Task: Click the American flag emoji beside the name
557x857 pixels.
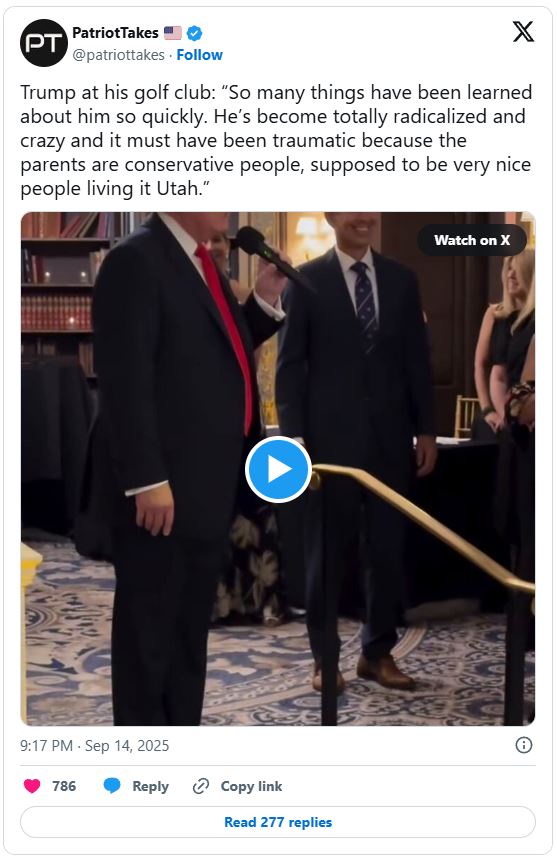Action: [173, 33]
